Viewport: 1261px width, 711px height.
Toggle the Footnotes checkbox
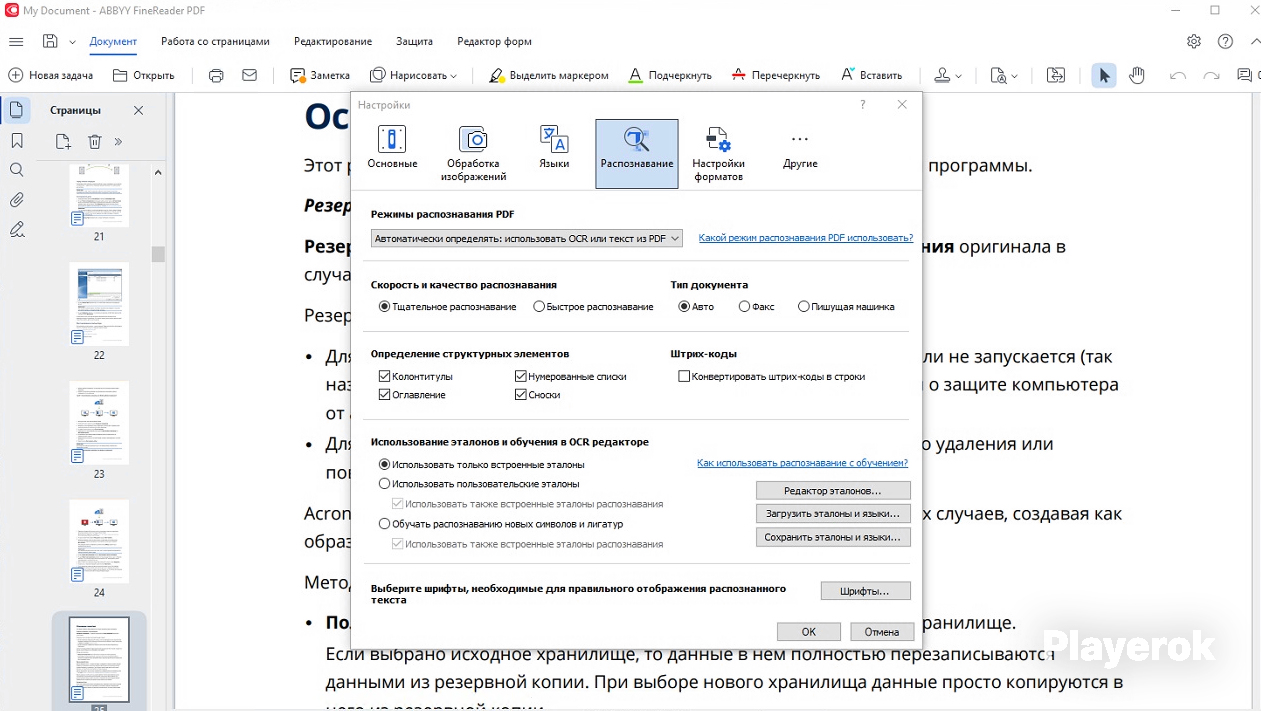click(521, 395)
